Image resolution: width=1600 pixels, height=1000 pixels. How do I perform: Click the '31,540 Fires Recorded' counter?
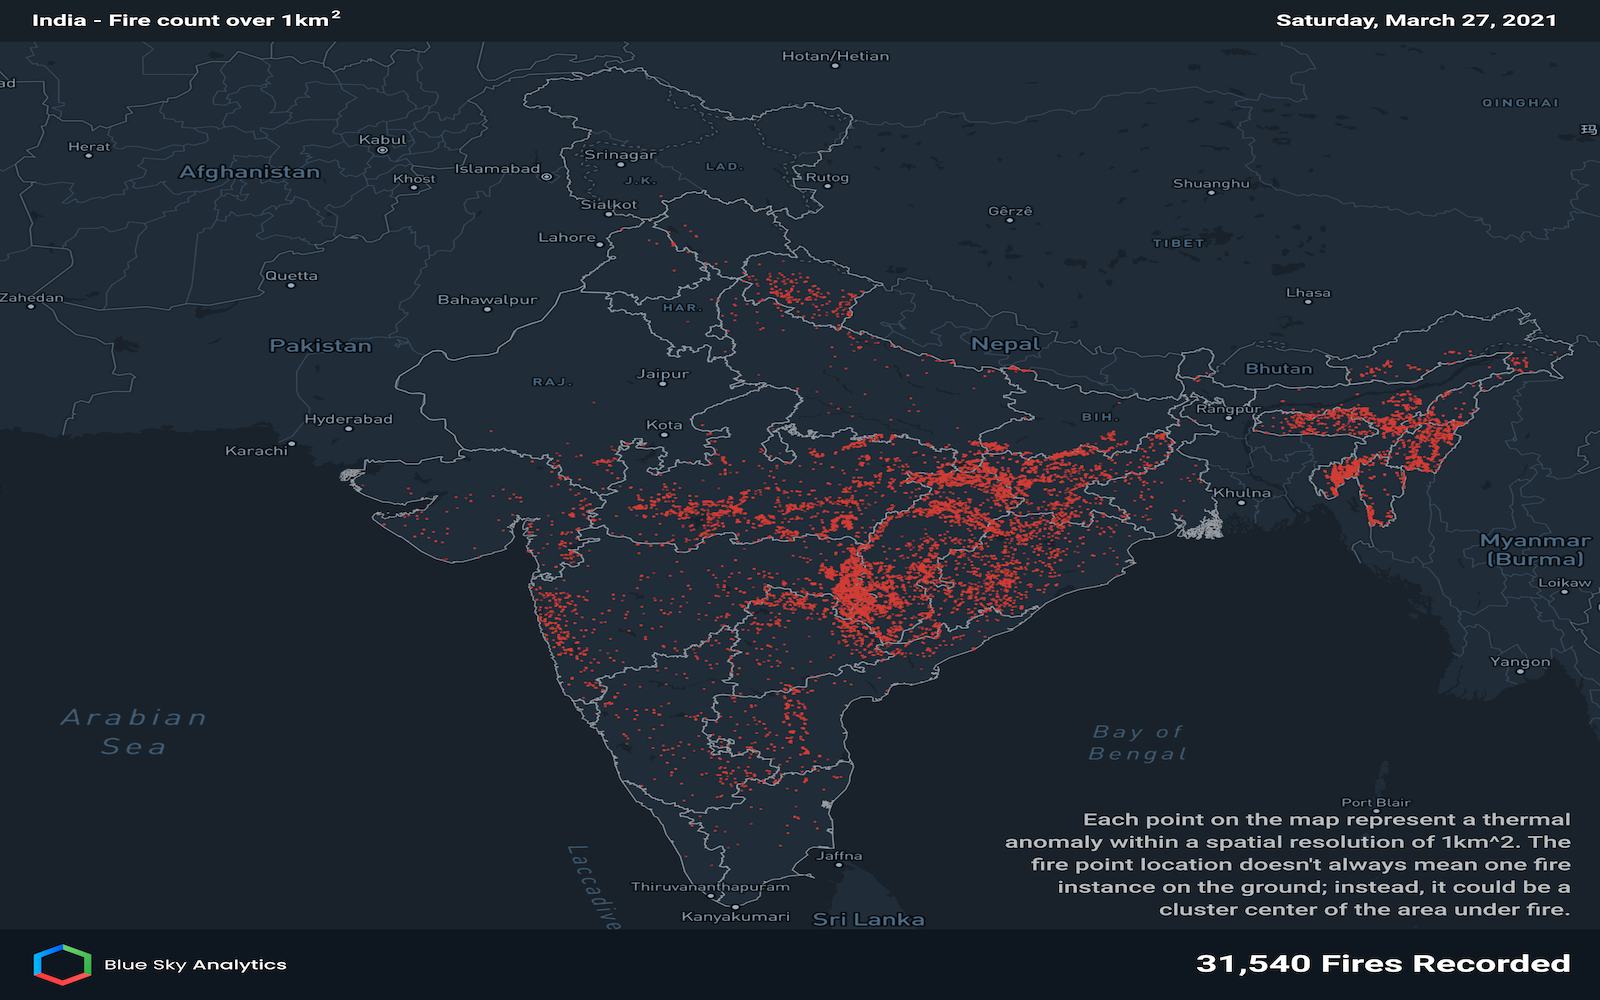click(1383, 964)
